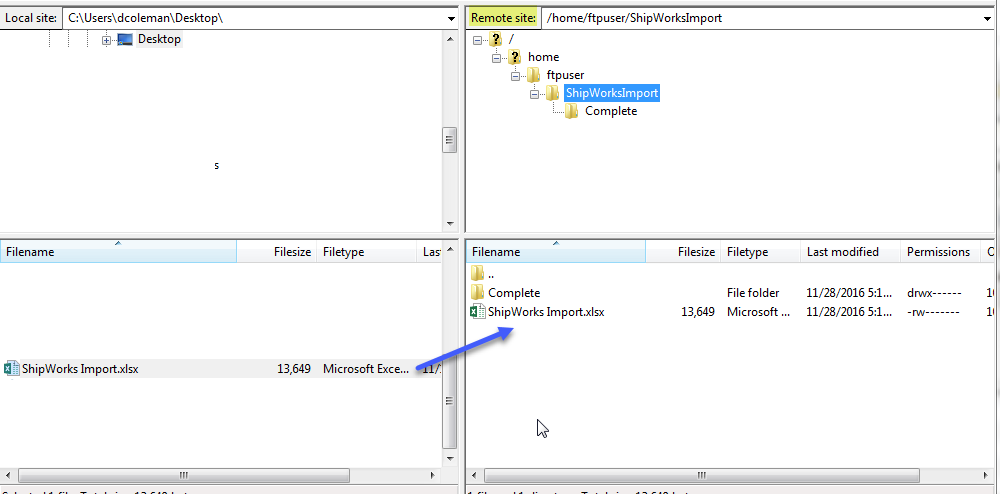Sort remote files by Permissions column

pyautogui.click(x=940, y=252)
